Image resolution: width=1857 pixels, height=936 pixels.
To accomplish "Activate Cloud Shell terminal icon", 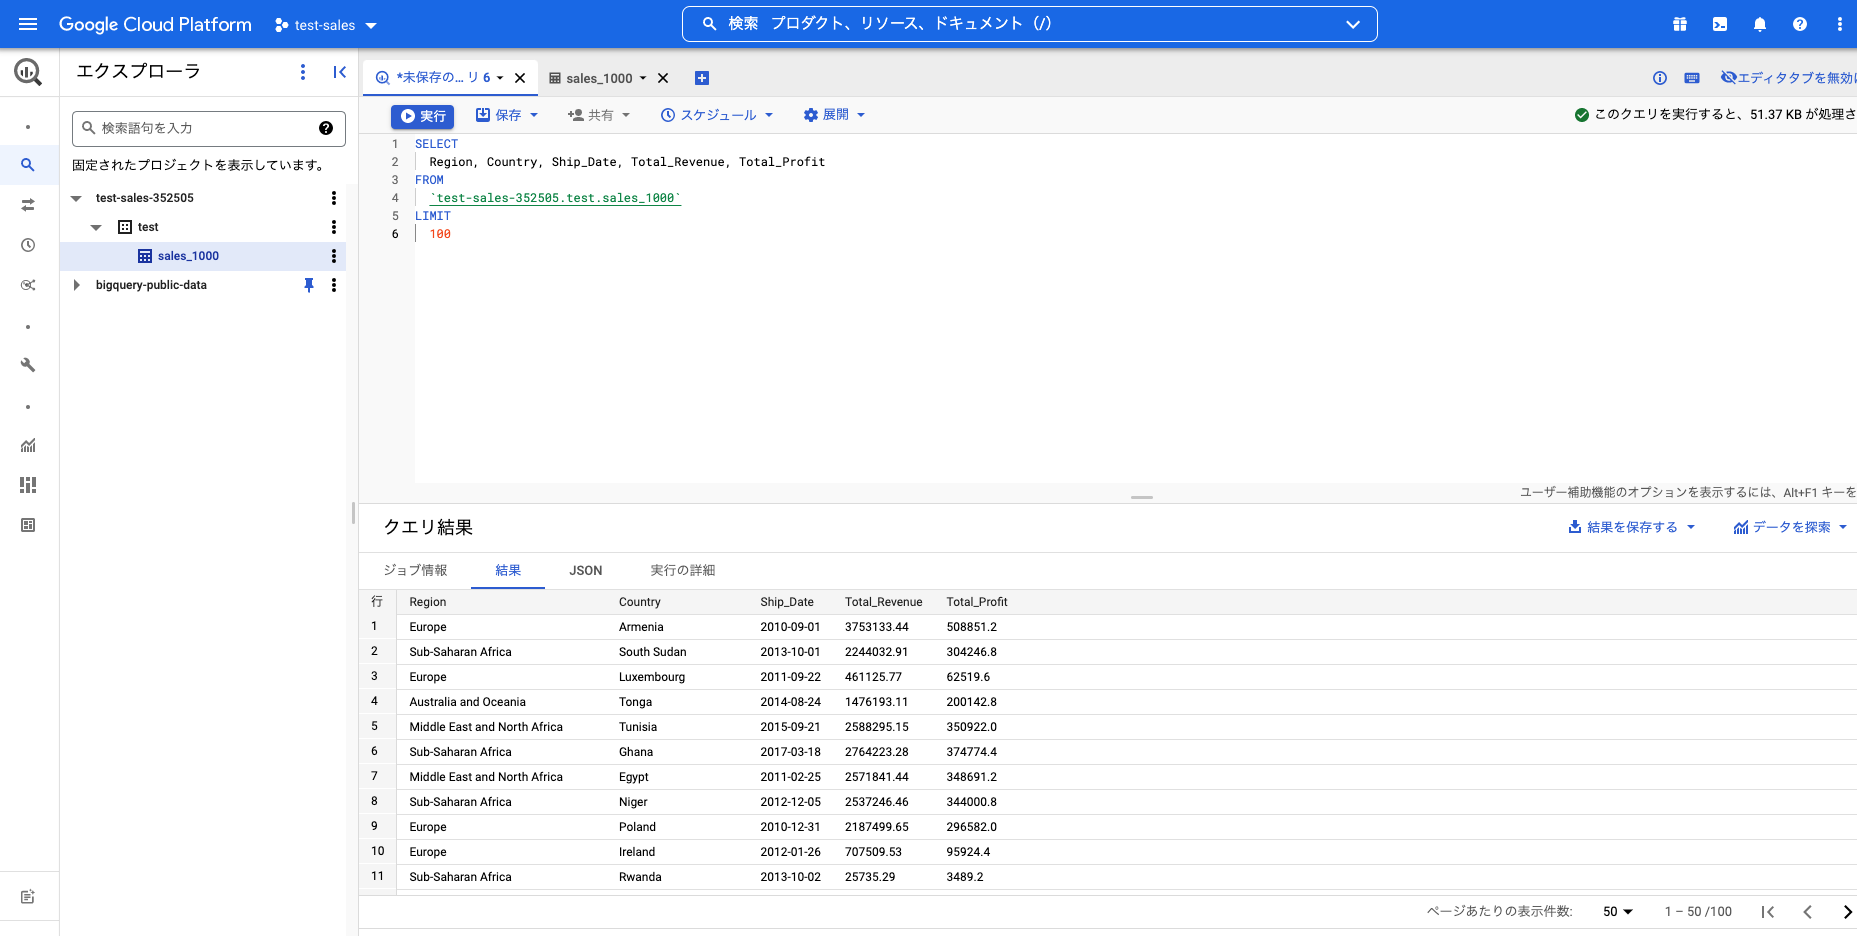I will [x=1720, y=24].
